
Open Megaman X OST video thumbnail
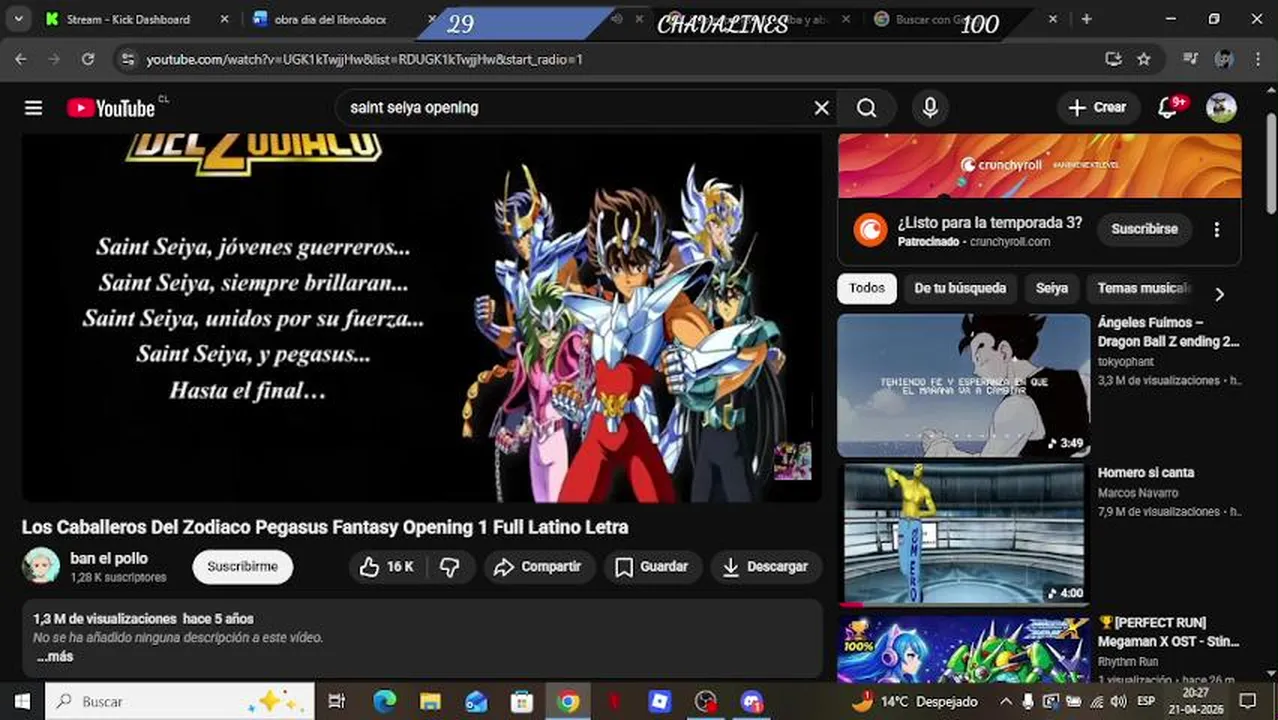(964, 647)
